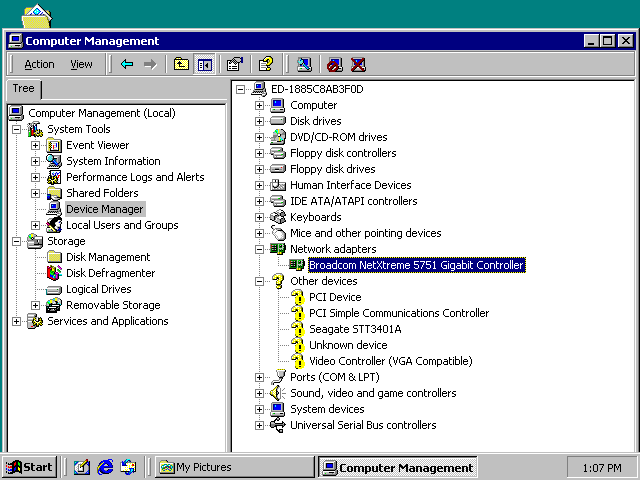
Task: Switch to My Pictures taskbar button
Action: click(x=234, y=467)
